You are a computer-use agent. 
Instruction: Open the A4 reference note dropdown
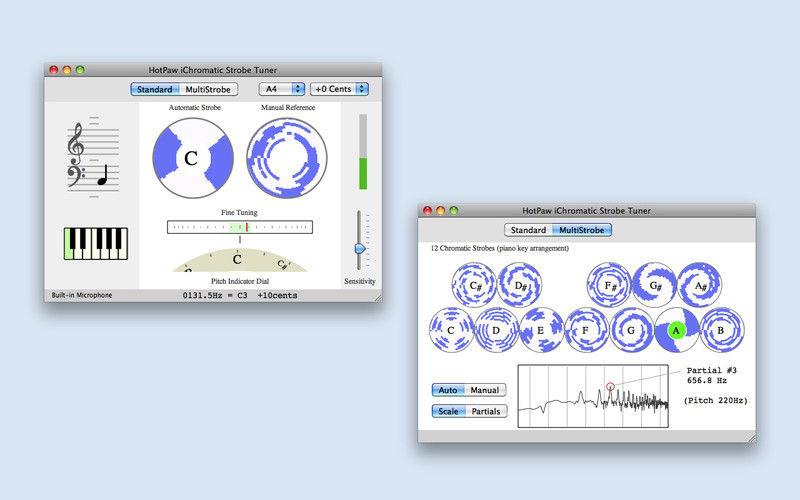282,89
